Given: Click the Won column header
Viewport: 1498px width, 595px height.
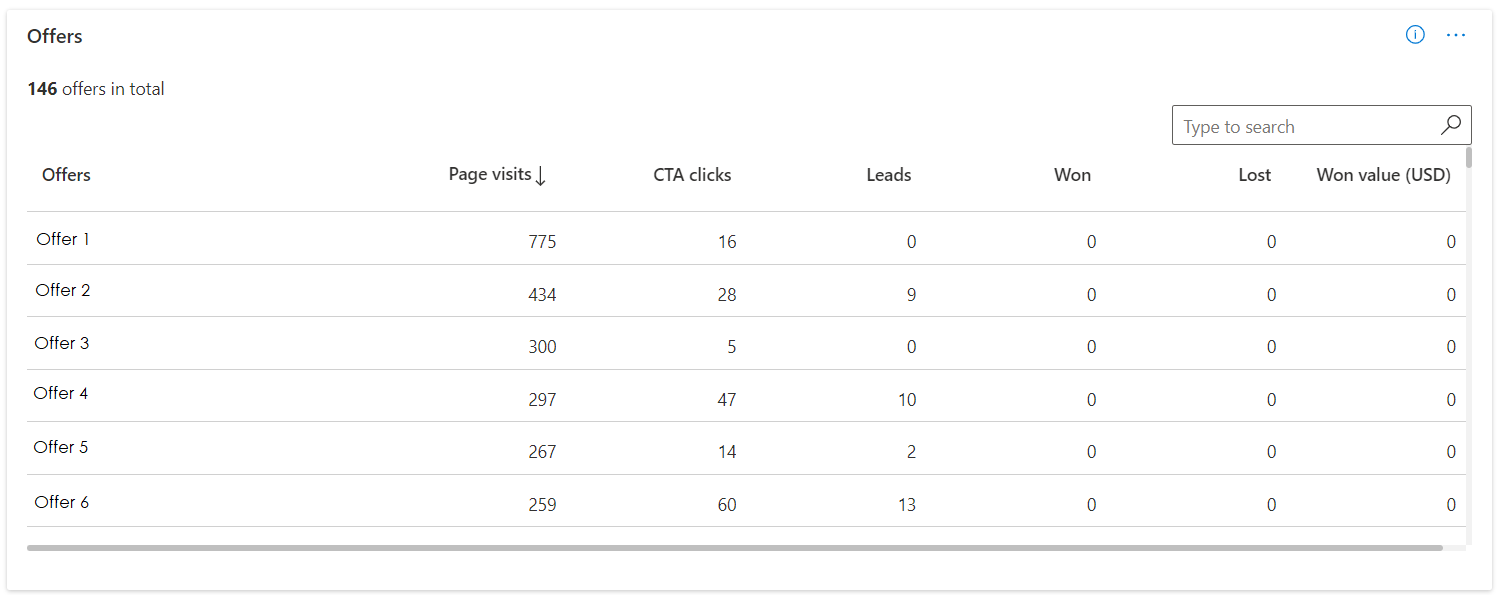Looking at the screenshot, I should click(1072, 175).
